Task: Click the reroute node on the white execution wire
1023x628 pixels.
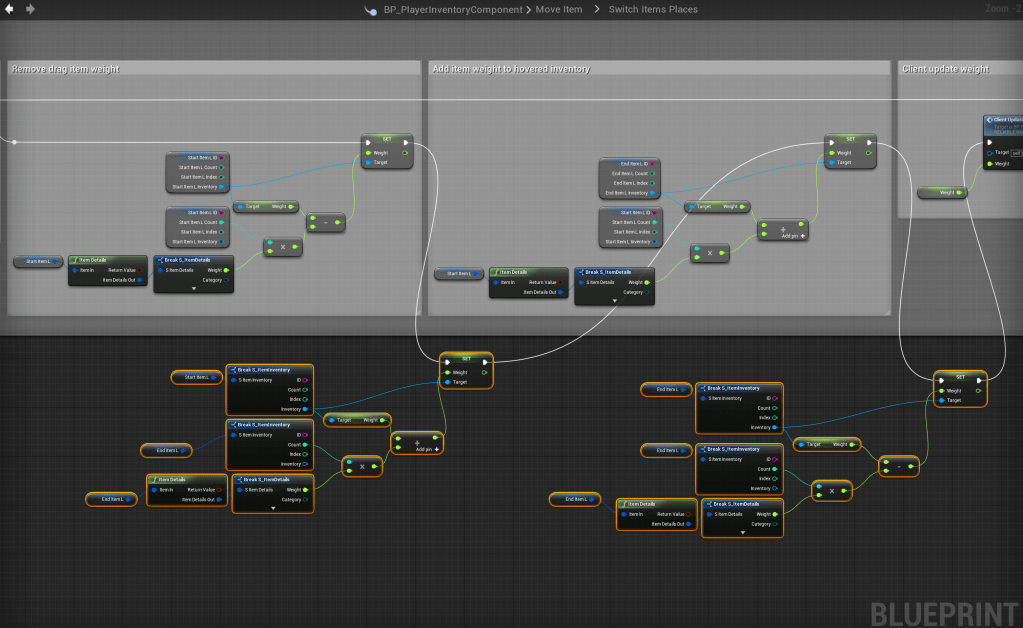Action: [14, 142]
